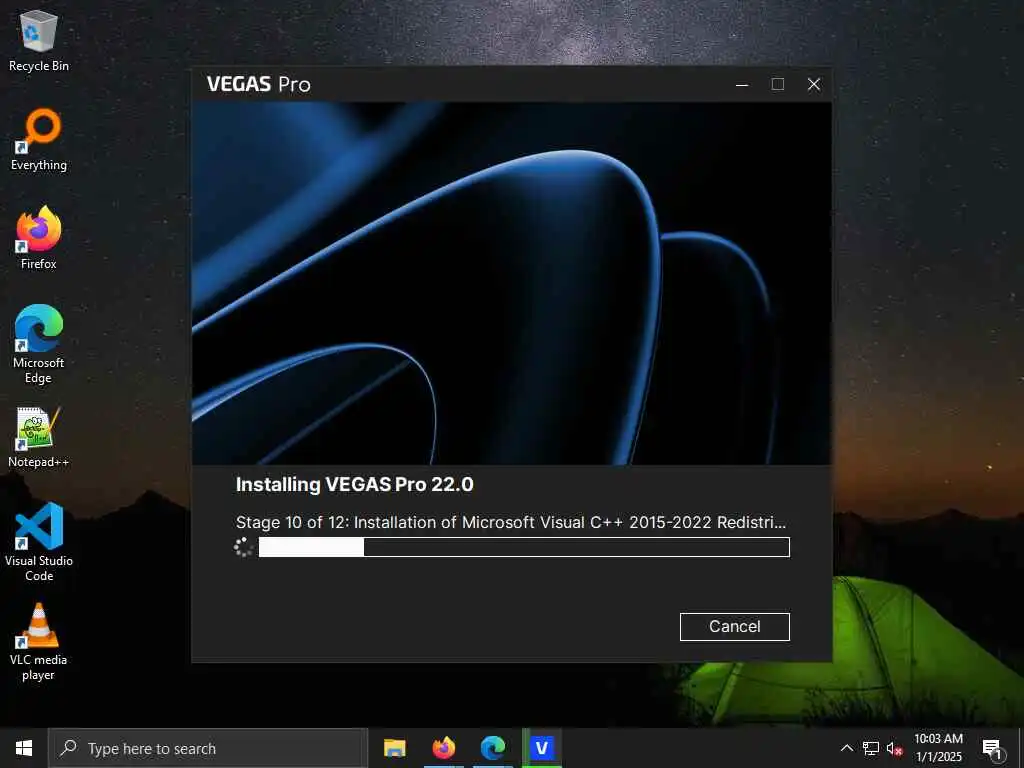Select the Microsoft Edge desktop shortcut
1024x768 pixels.
click(39, 345)
